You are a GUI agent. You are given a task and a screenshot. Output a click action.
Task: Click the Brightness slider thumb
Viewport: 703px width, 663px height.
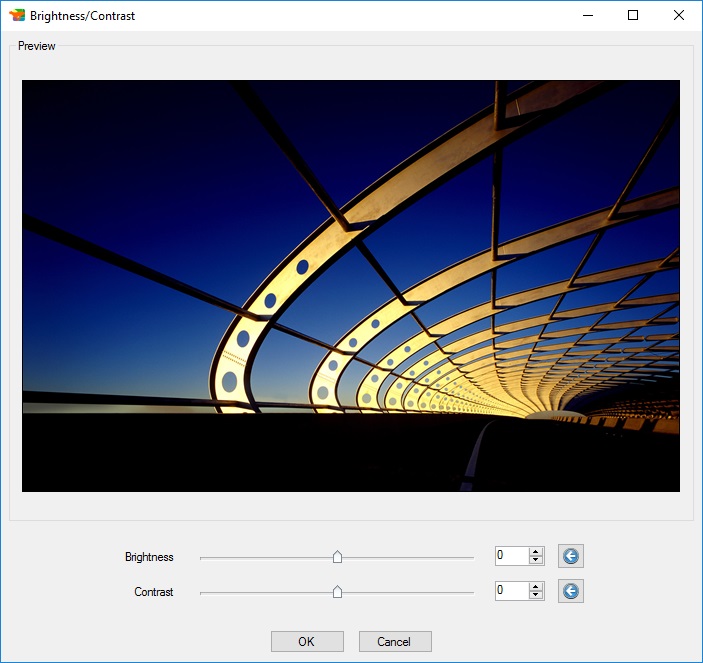pyautogui.click(x=338, y=557)
